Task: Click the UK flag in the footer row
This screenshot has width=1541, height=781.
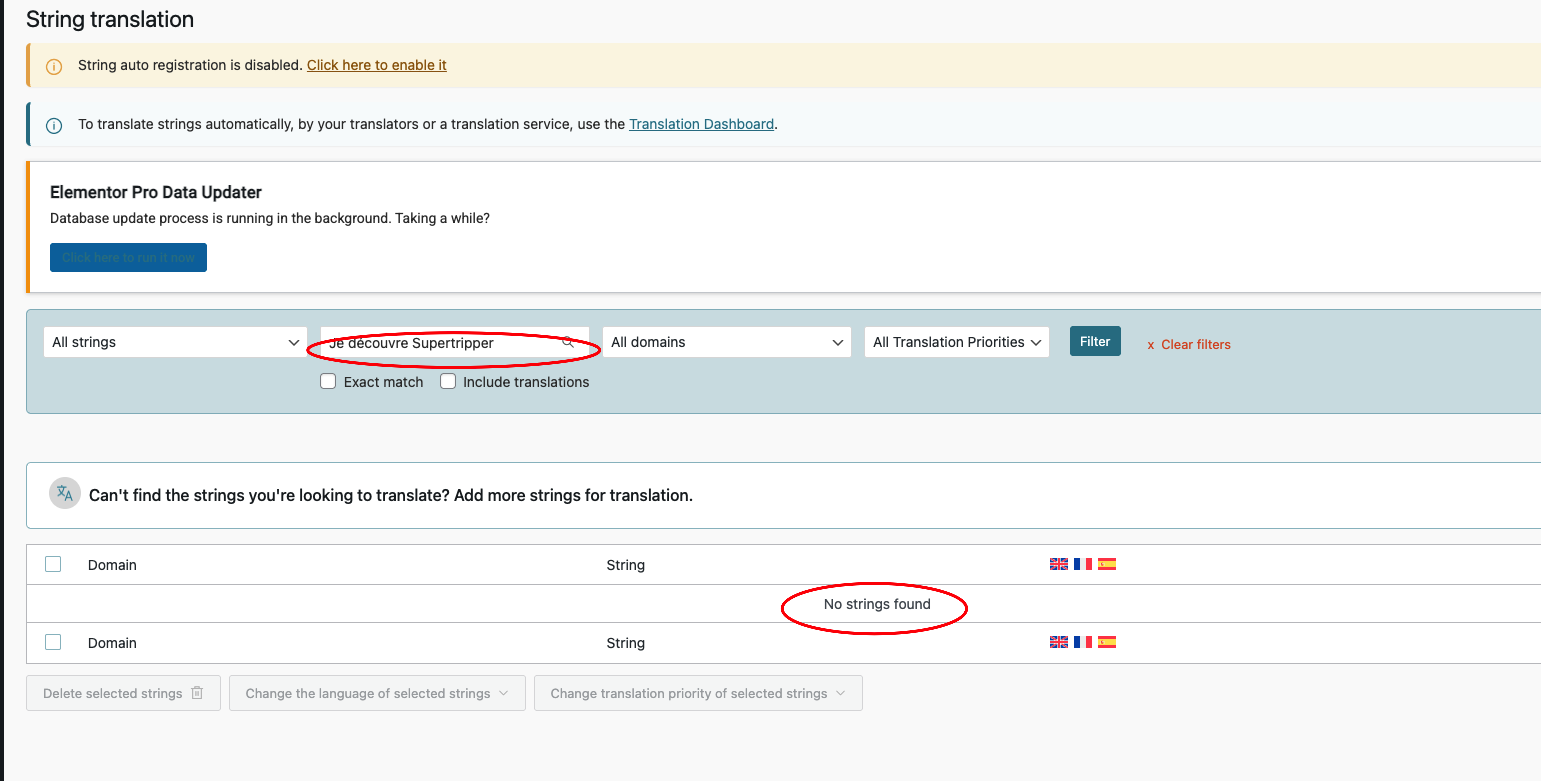Action: point(1059,642)
